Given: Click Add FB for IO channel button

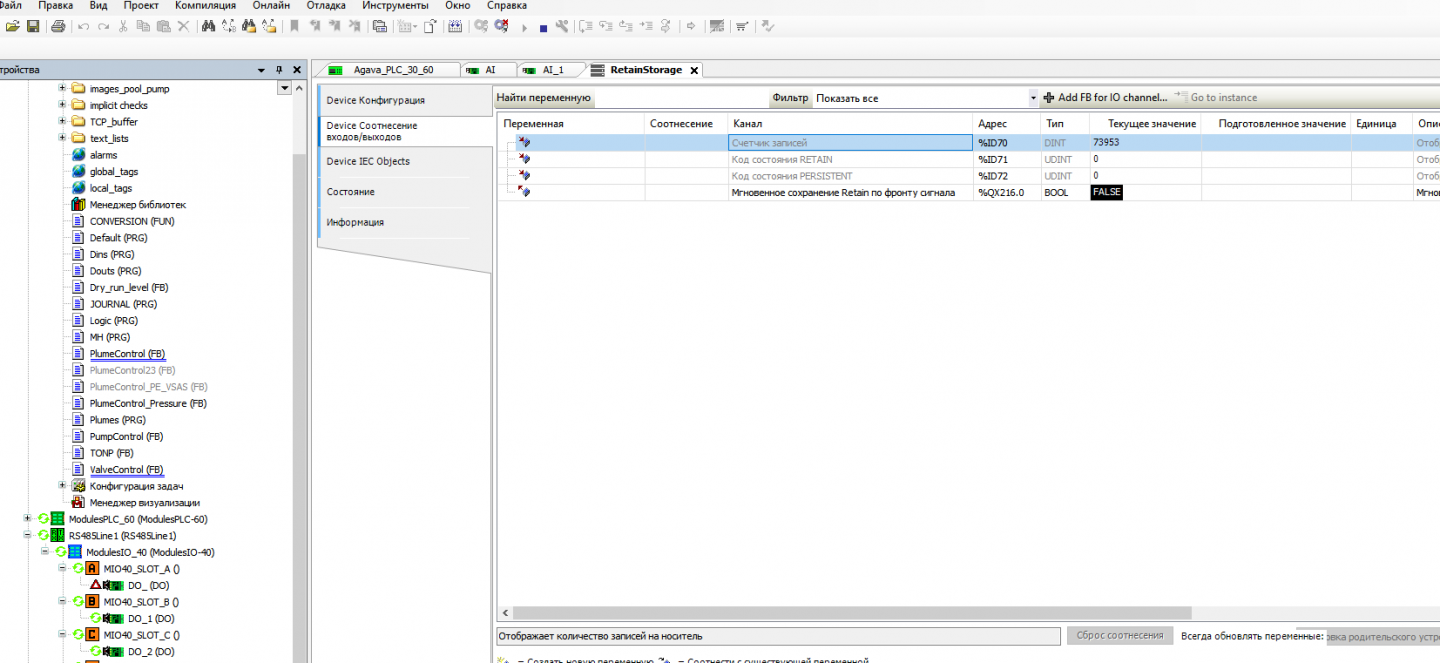Looking at the screenshot, I should click(x=1105, y=98).
